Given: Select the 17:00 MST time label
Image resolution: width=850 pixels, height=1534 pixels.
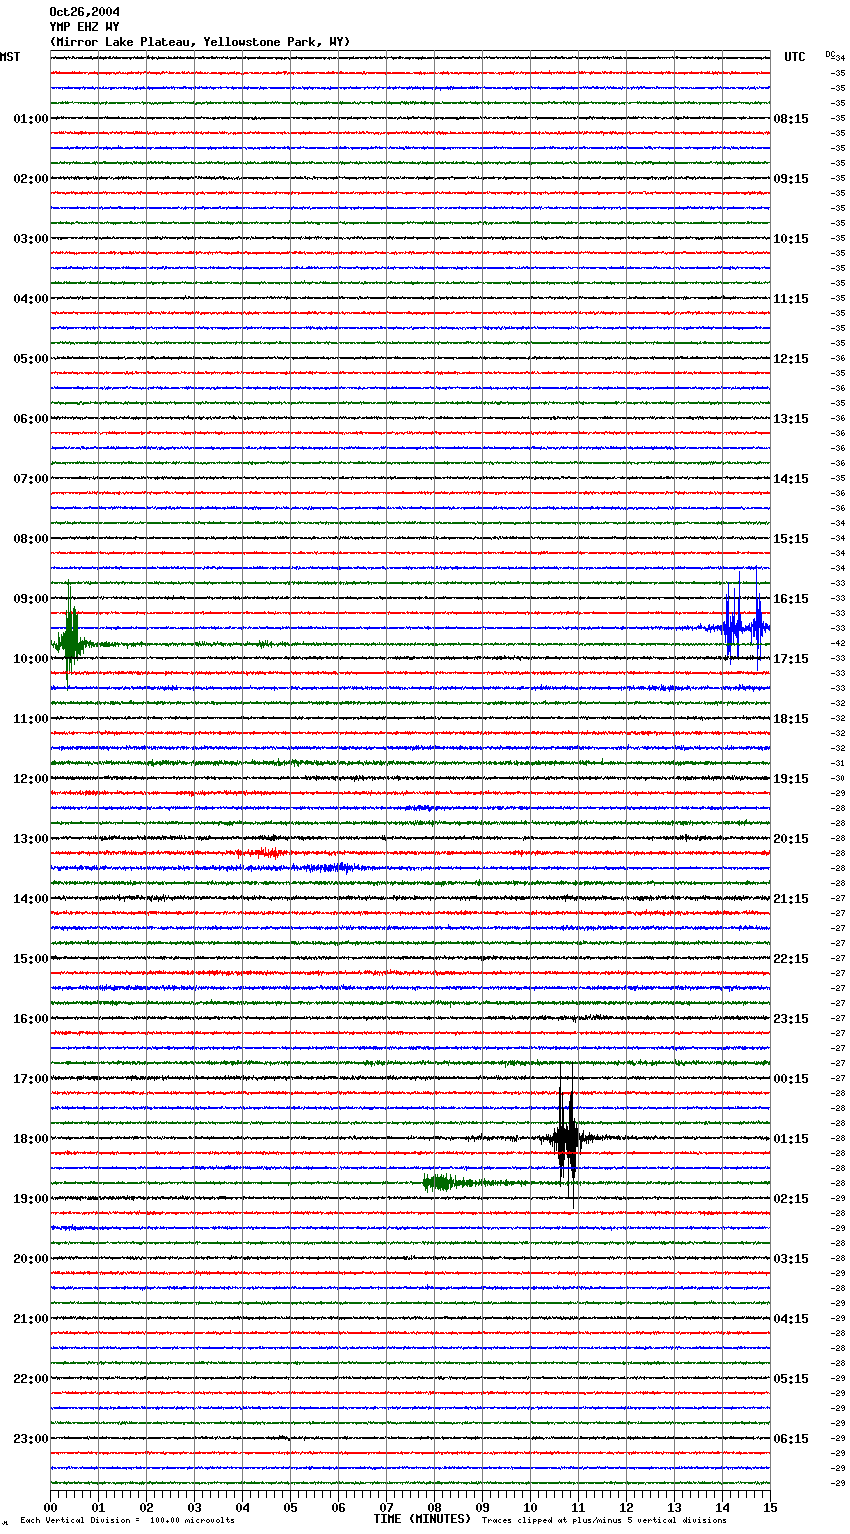Looking at the screenshot, I should coord(30,1079).
